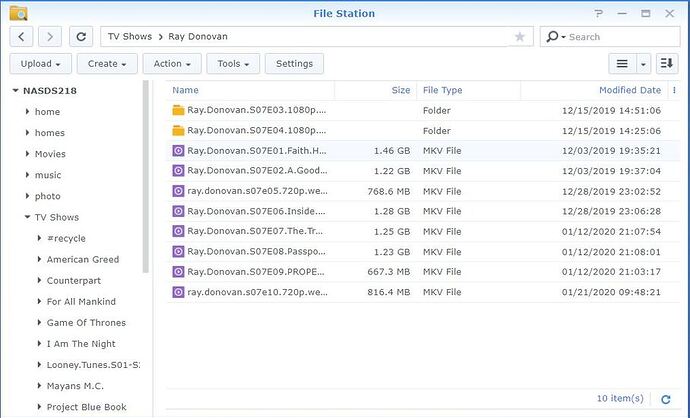Select the s07e05.720p MKV file icon
The image size is (690, 418).
[178, 191]
